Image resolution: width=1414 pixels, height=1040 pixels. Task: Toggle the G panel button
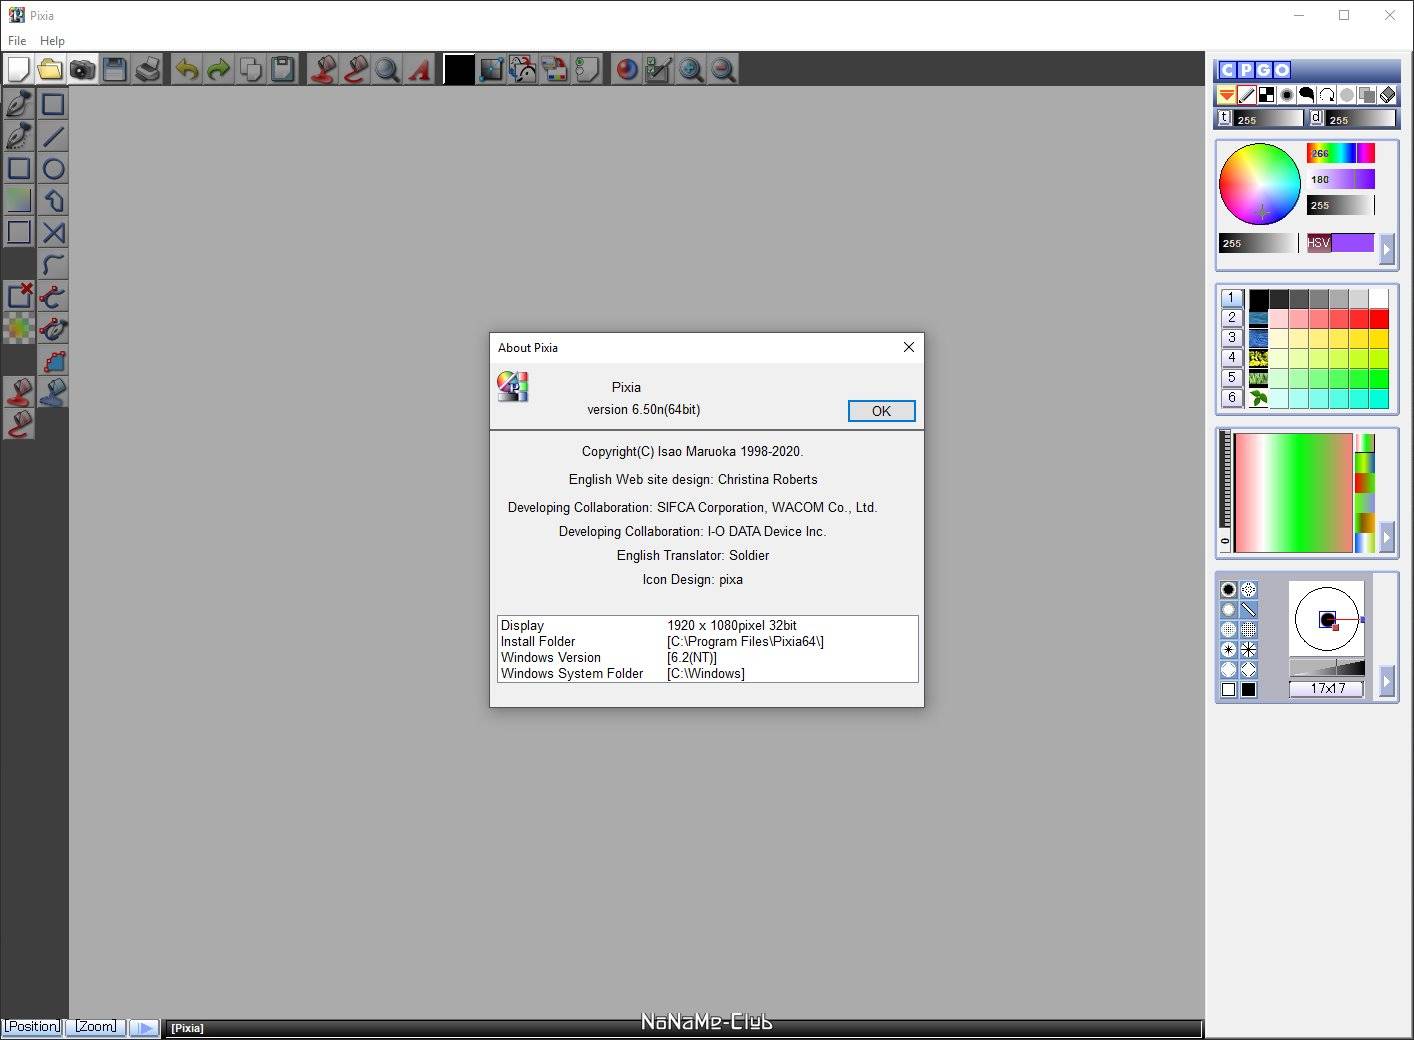coord(1264,70)
